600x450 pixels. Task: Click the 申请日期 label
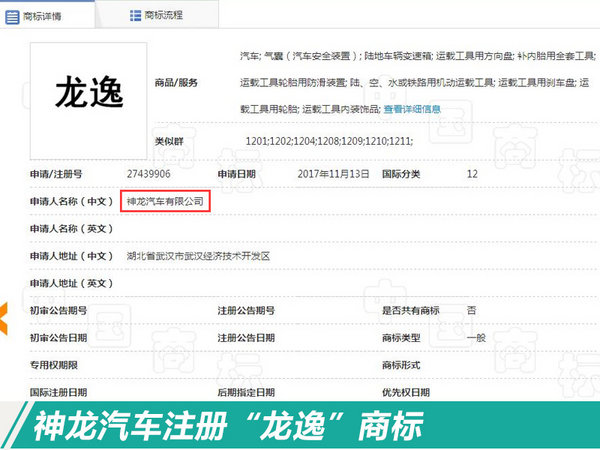coord(236,174)
